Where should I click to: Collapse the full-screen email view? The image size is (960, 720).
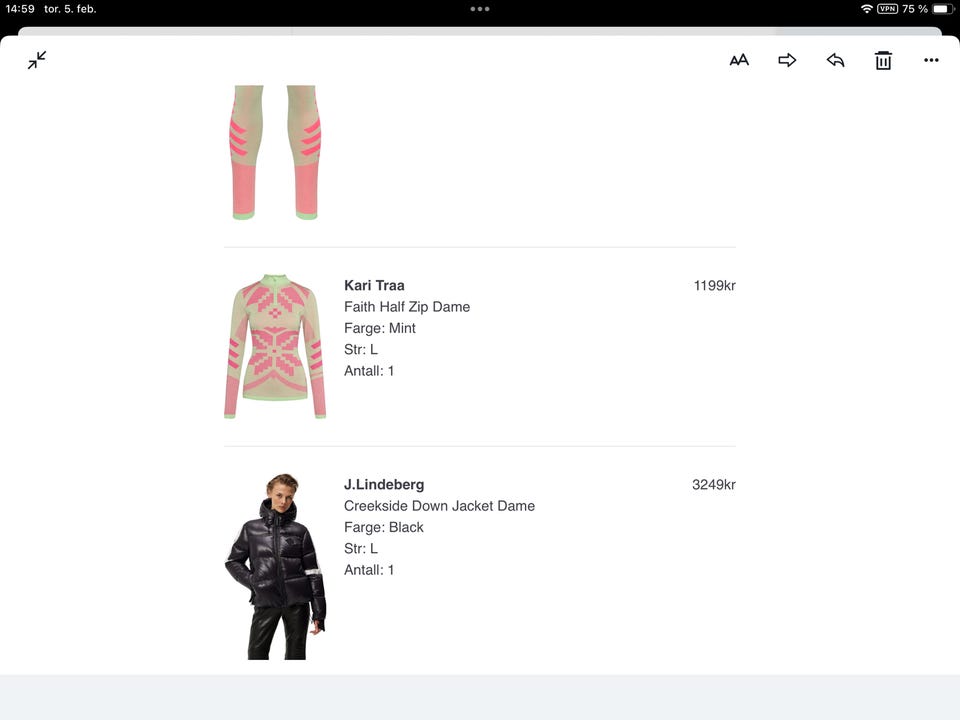tap(37, 60)
